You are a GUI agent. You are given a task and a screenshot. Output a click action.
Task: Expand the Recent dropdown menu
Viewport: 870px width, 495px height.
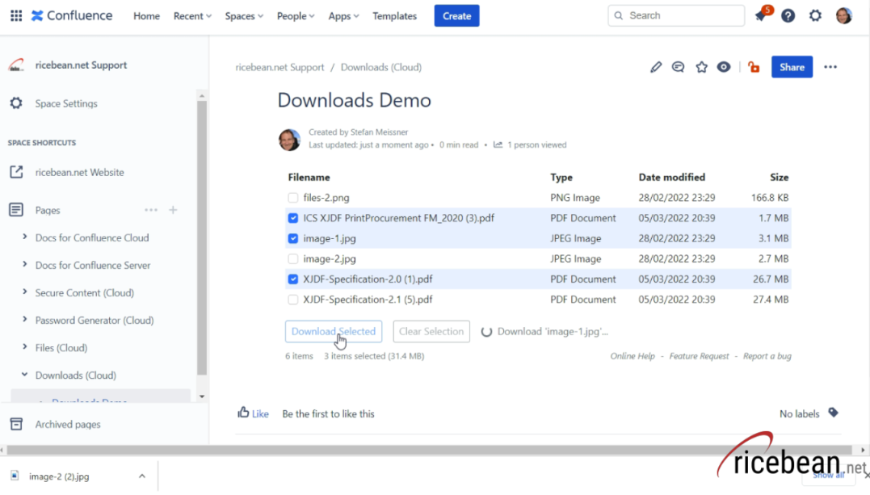pos(192,16)
